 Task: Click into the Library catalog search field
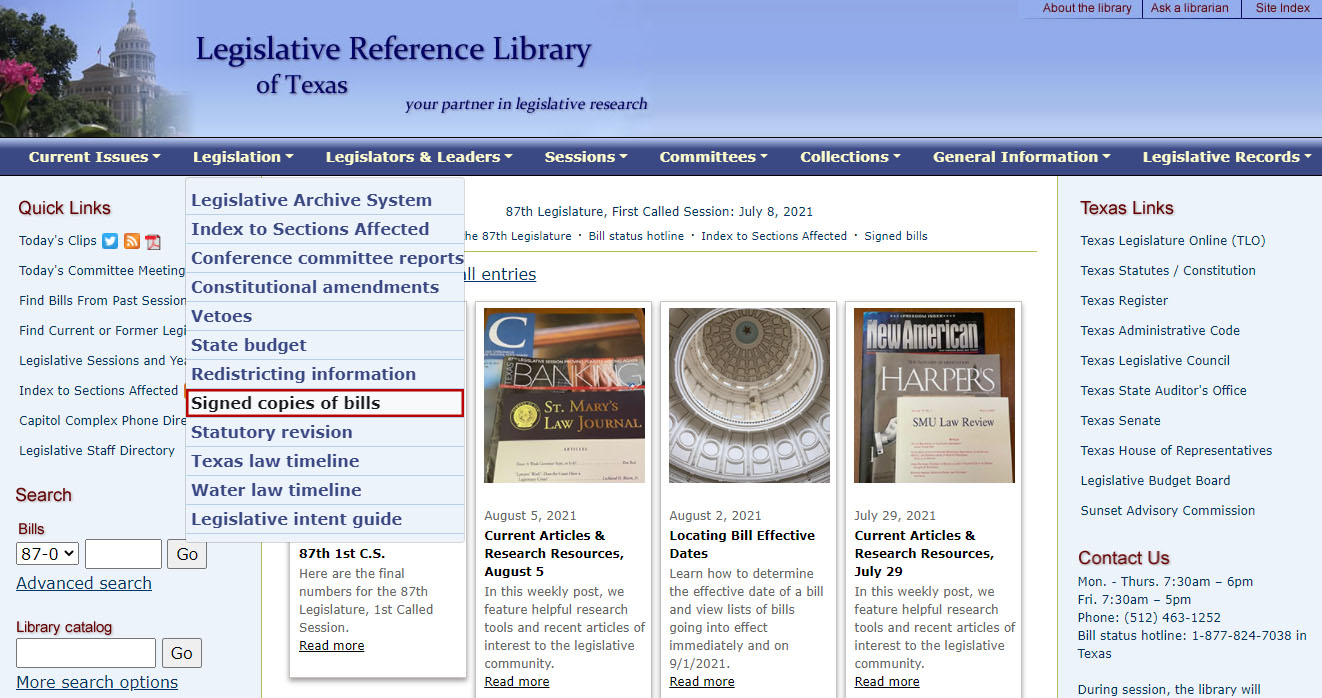click(86, 653)
